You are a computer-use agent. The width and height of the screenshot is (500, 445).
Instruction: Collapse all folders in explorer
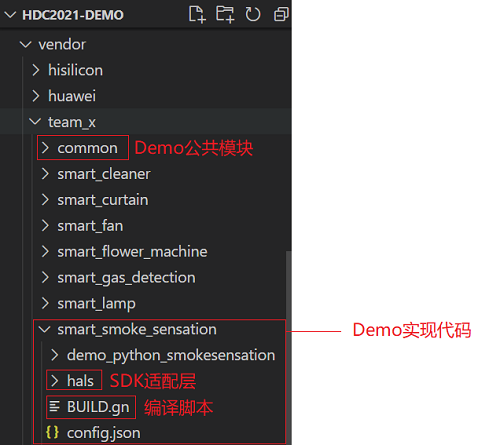281,14
